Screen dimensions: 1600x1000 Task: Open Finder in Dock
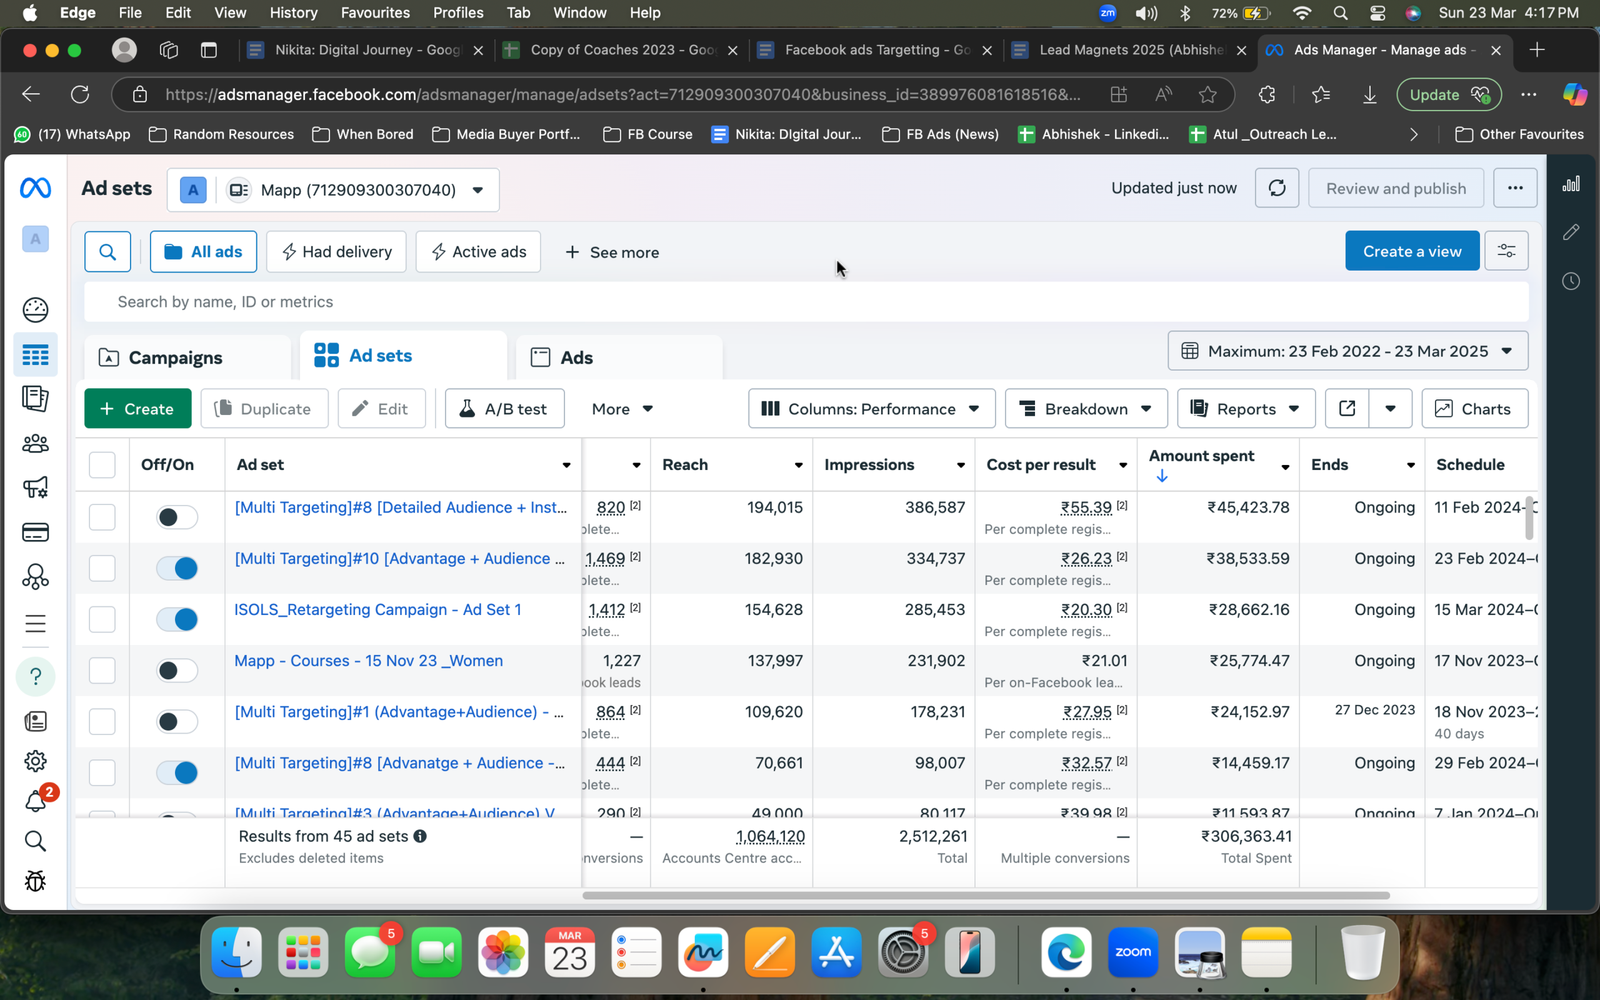[237, 952]
